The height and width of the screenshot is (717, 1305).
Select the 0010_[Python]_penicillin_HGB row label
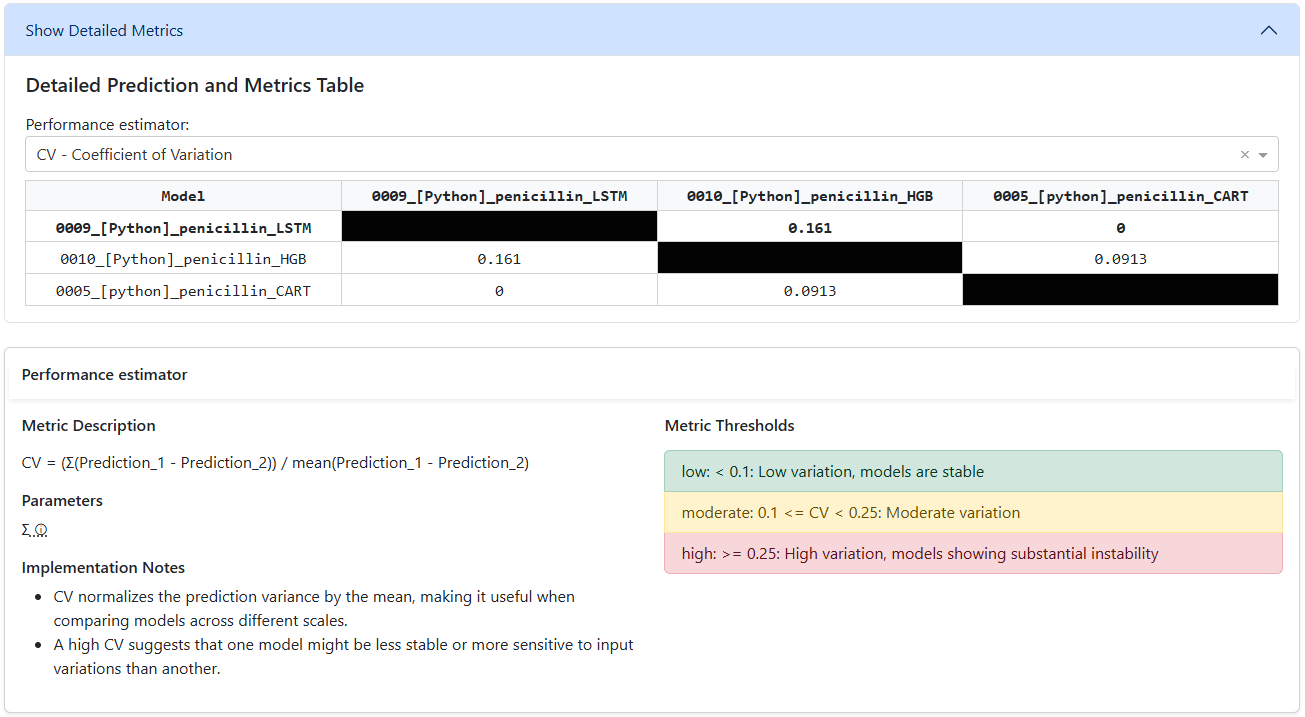pyautogui.click(x=183, y=259)
